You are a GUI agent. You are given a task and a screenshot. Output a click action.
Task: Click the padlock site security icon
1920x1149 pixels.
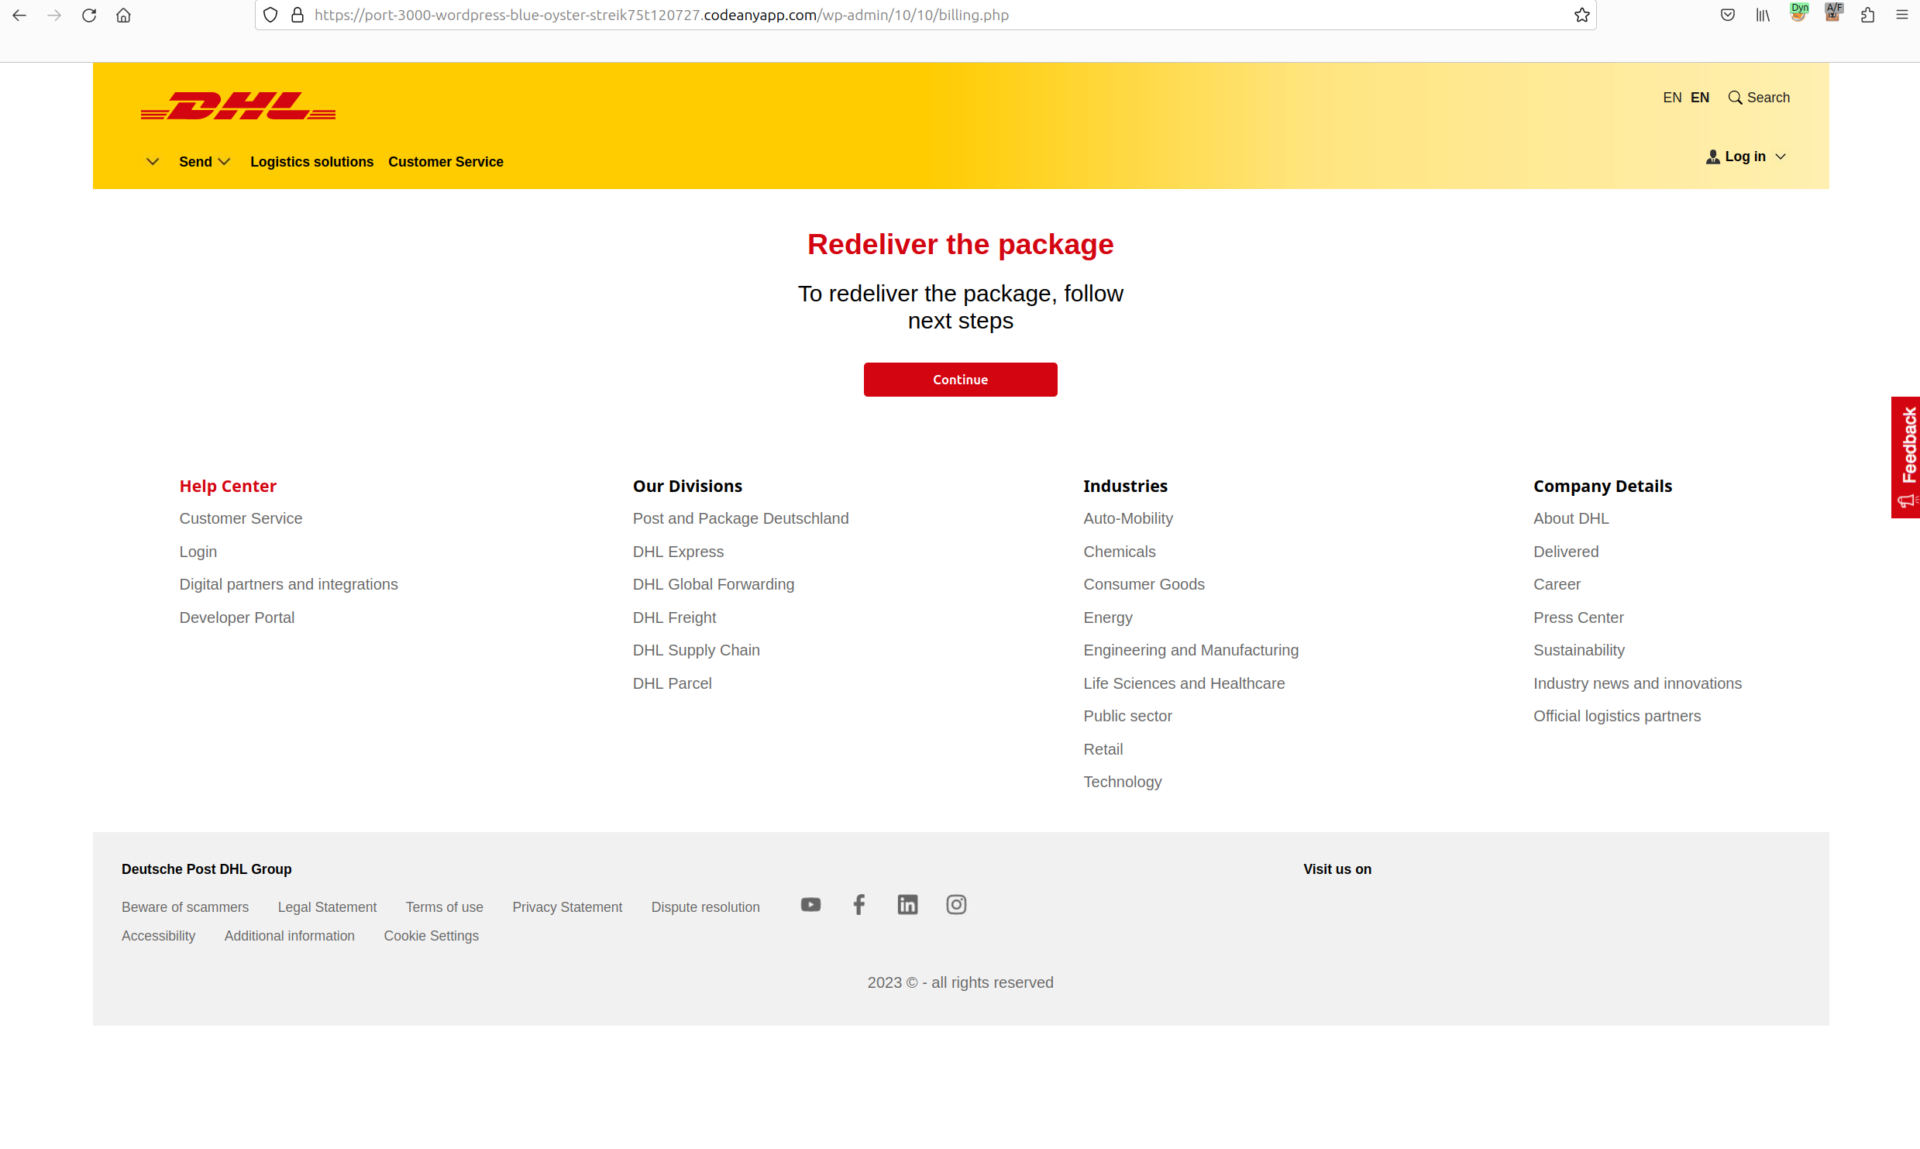click(x=297, y=15)
